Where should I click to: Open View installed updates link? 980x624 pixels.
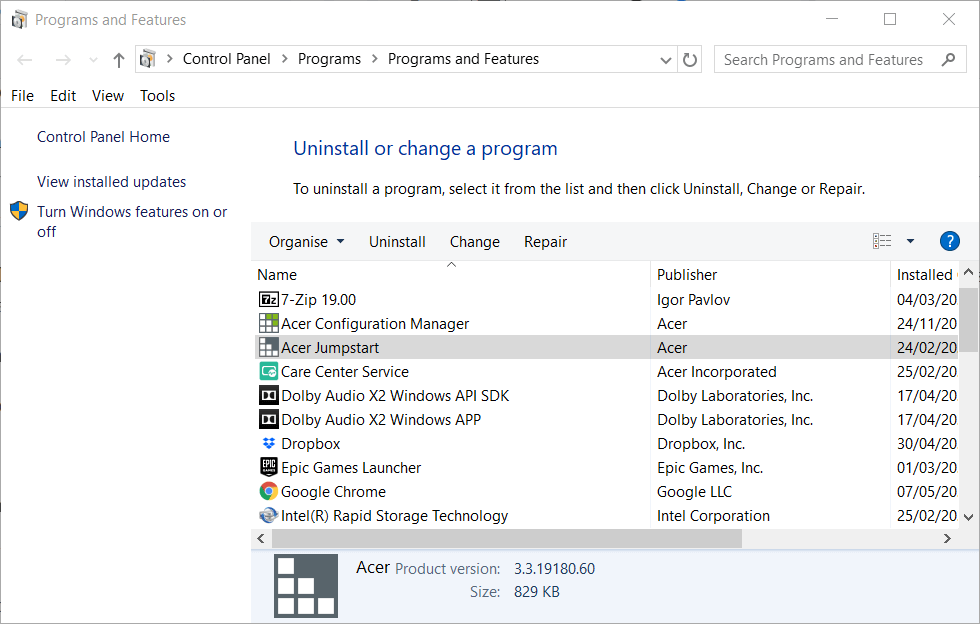click(111, 182)
